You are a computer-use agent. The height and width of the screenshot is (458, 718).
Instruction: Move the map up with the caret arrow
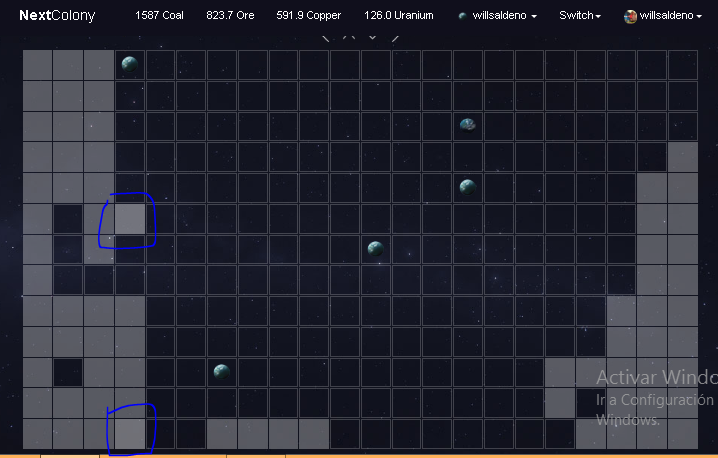pyautogui.click(x=349, y=38)
